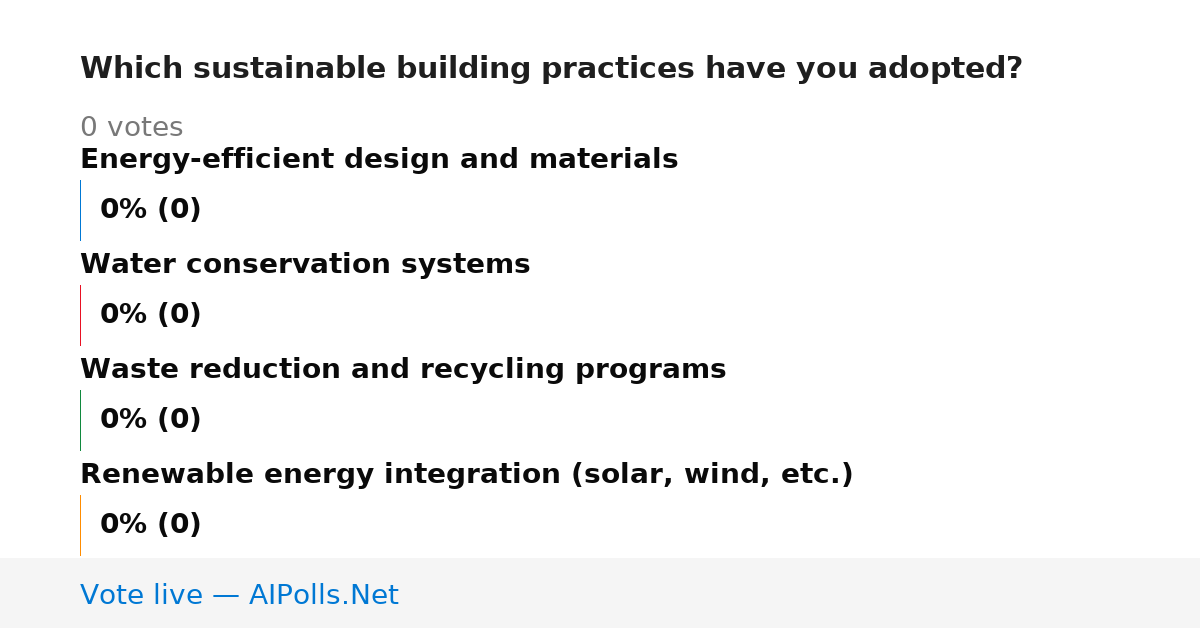Click 0% (0) result under Water conservation
1200x628 pixels.
[x=151, y=315]
